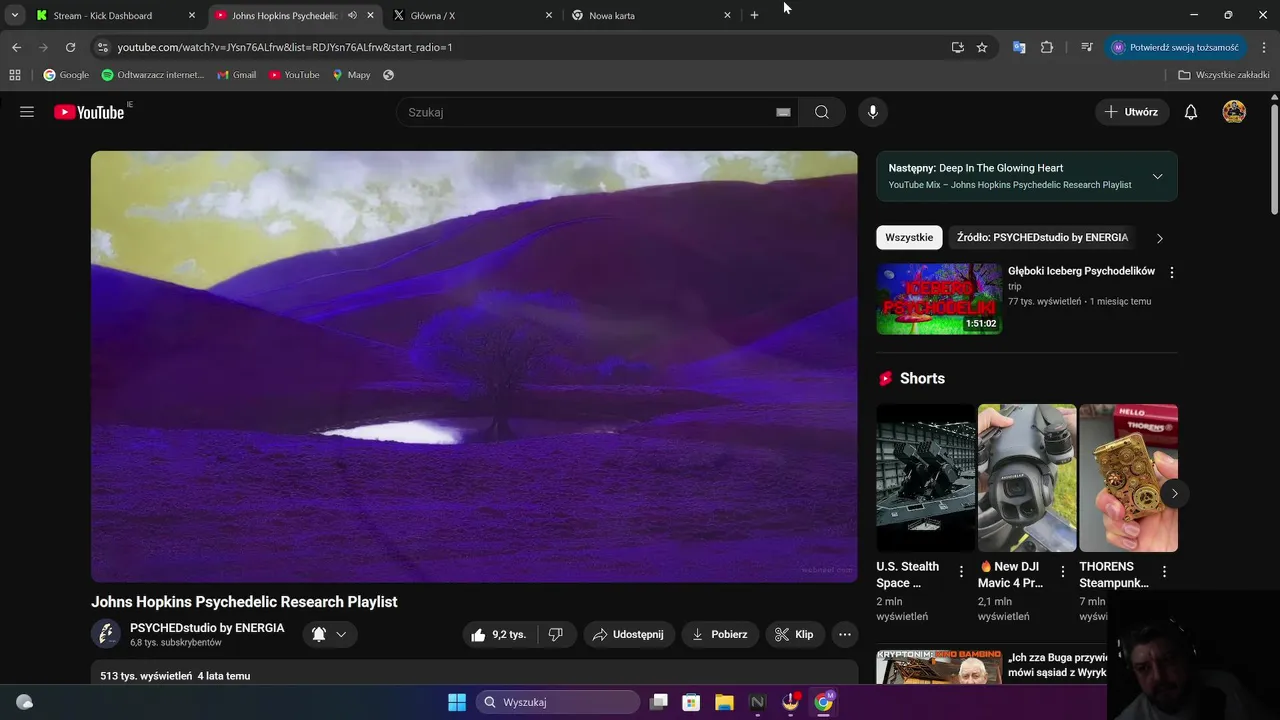Open the media control icon in the Chrome toolbar
The image size is (1280, 720).
[x=1087, y=47]
